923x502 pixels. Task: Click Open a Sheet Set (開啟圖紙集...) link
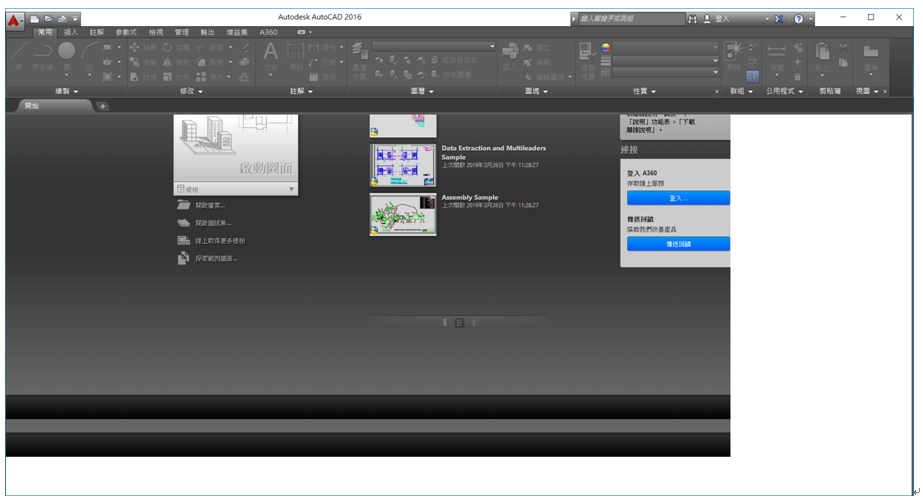coord(204,223)
